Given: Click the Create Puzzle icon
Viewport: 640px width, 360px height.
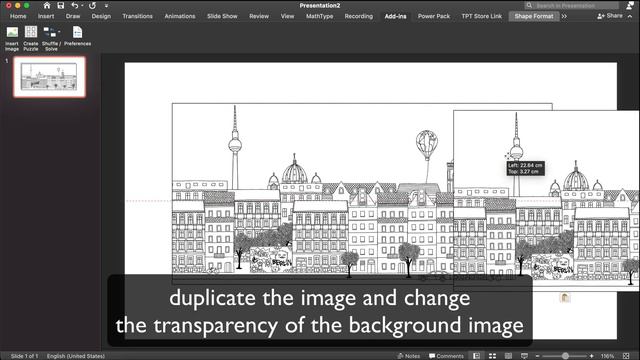Looking at the screenshot, I should tap(31, 38).
